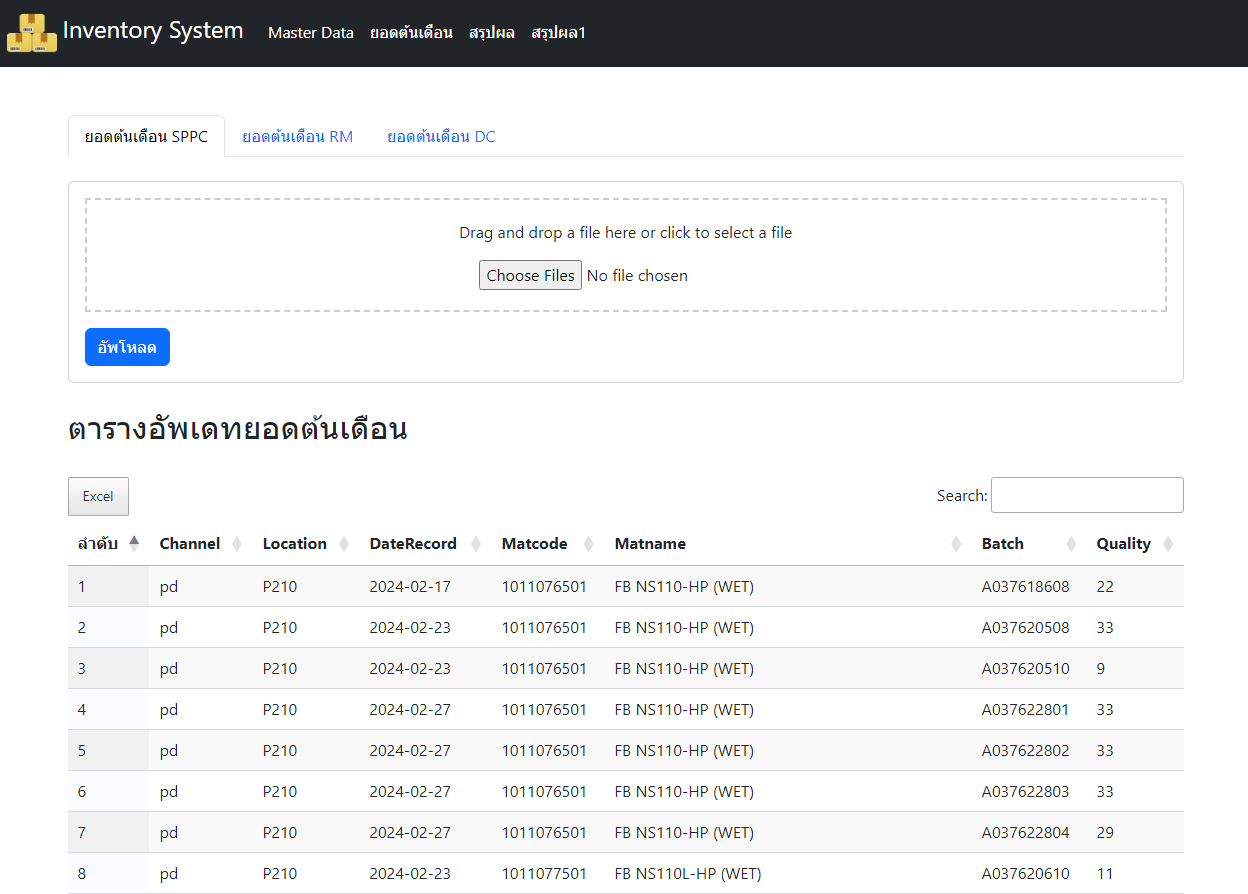The width and height of the screenshot is (1248, 894).
Task: Open the สรุปผล1 nav item
Action: click(x=558, y=33)
